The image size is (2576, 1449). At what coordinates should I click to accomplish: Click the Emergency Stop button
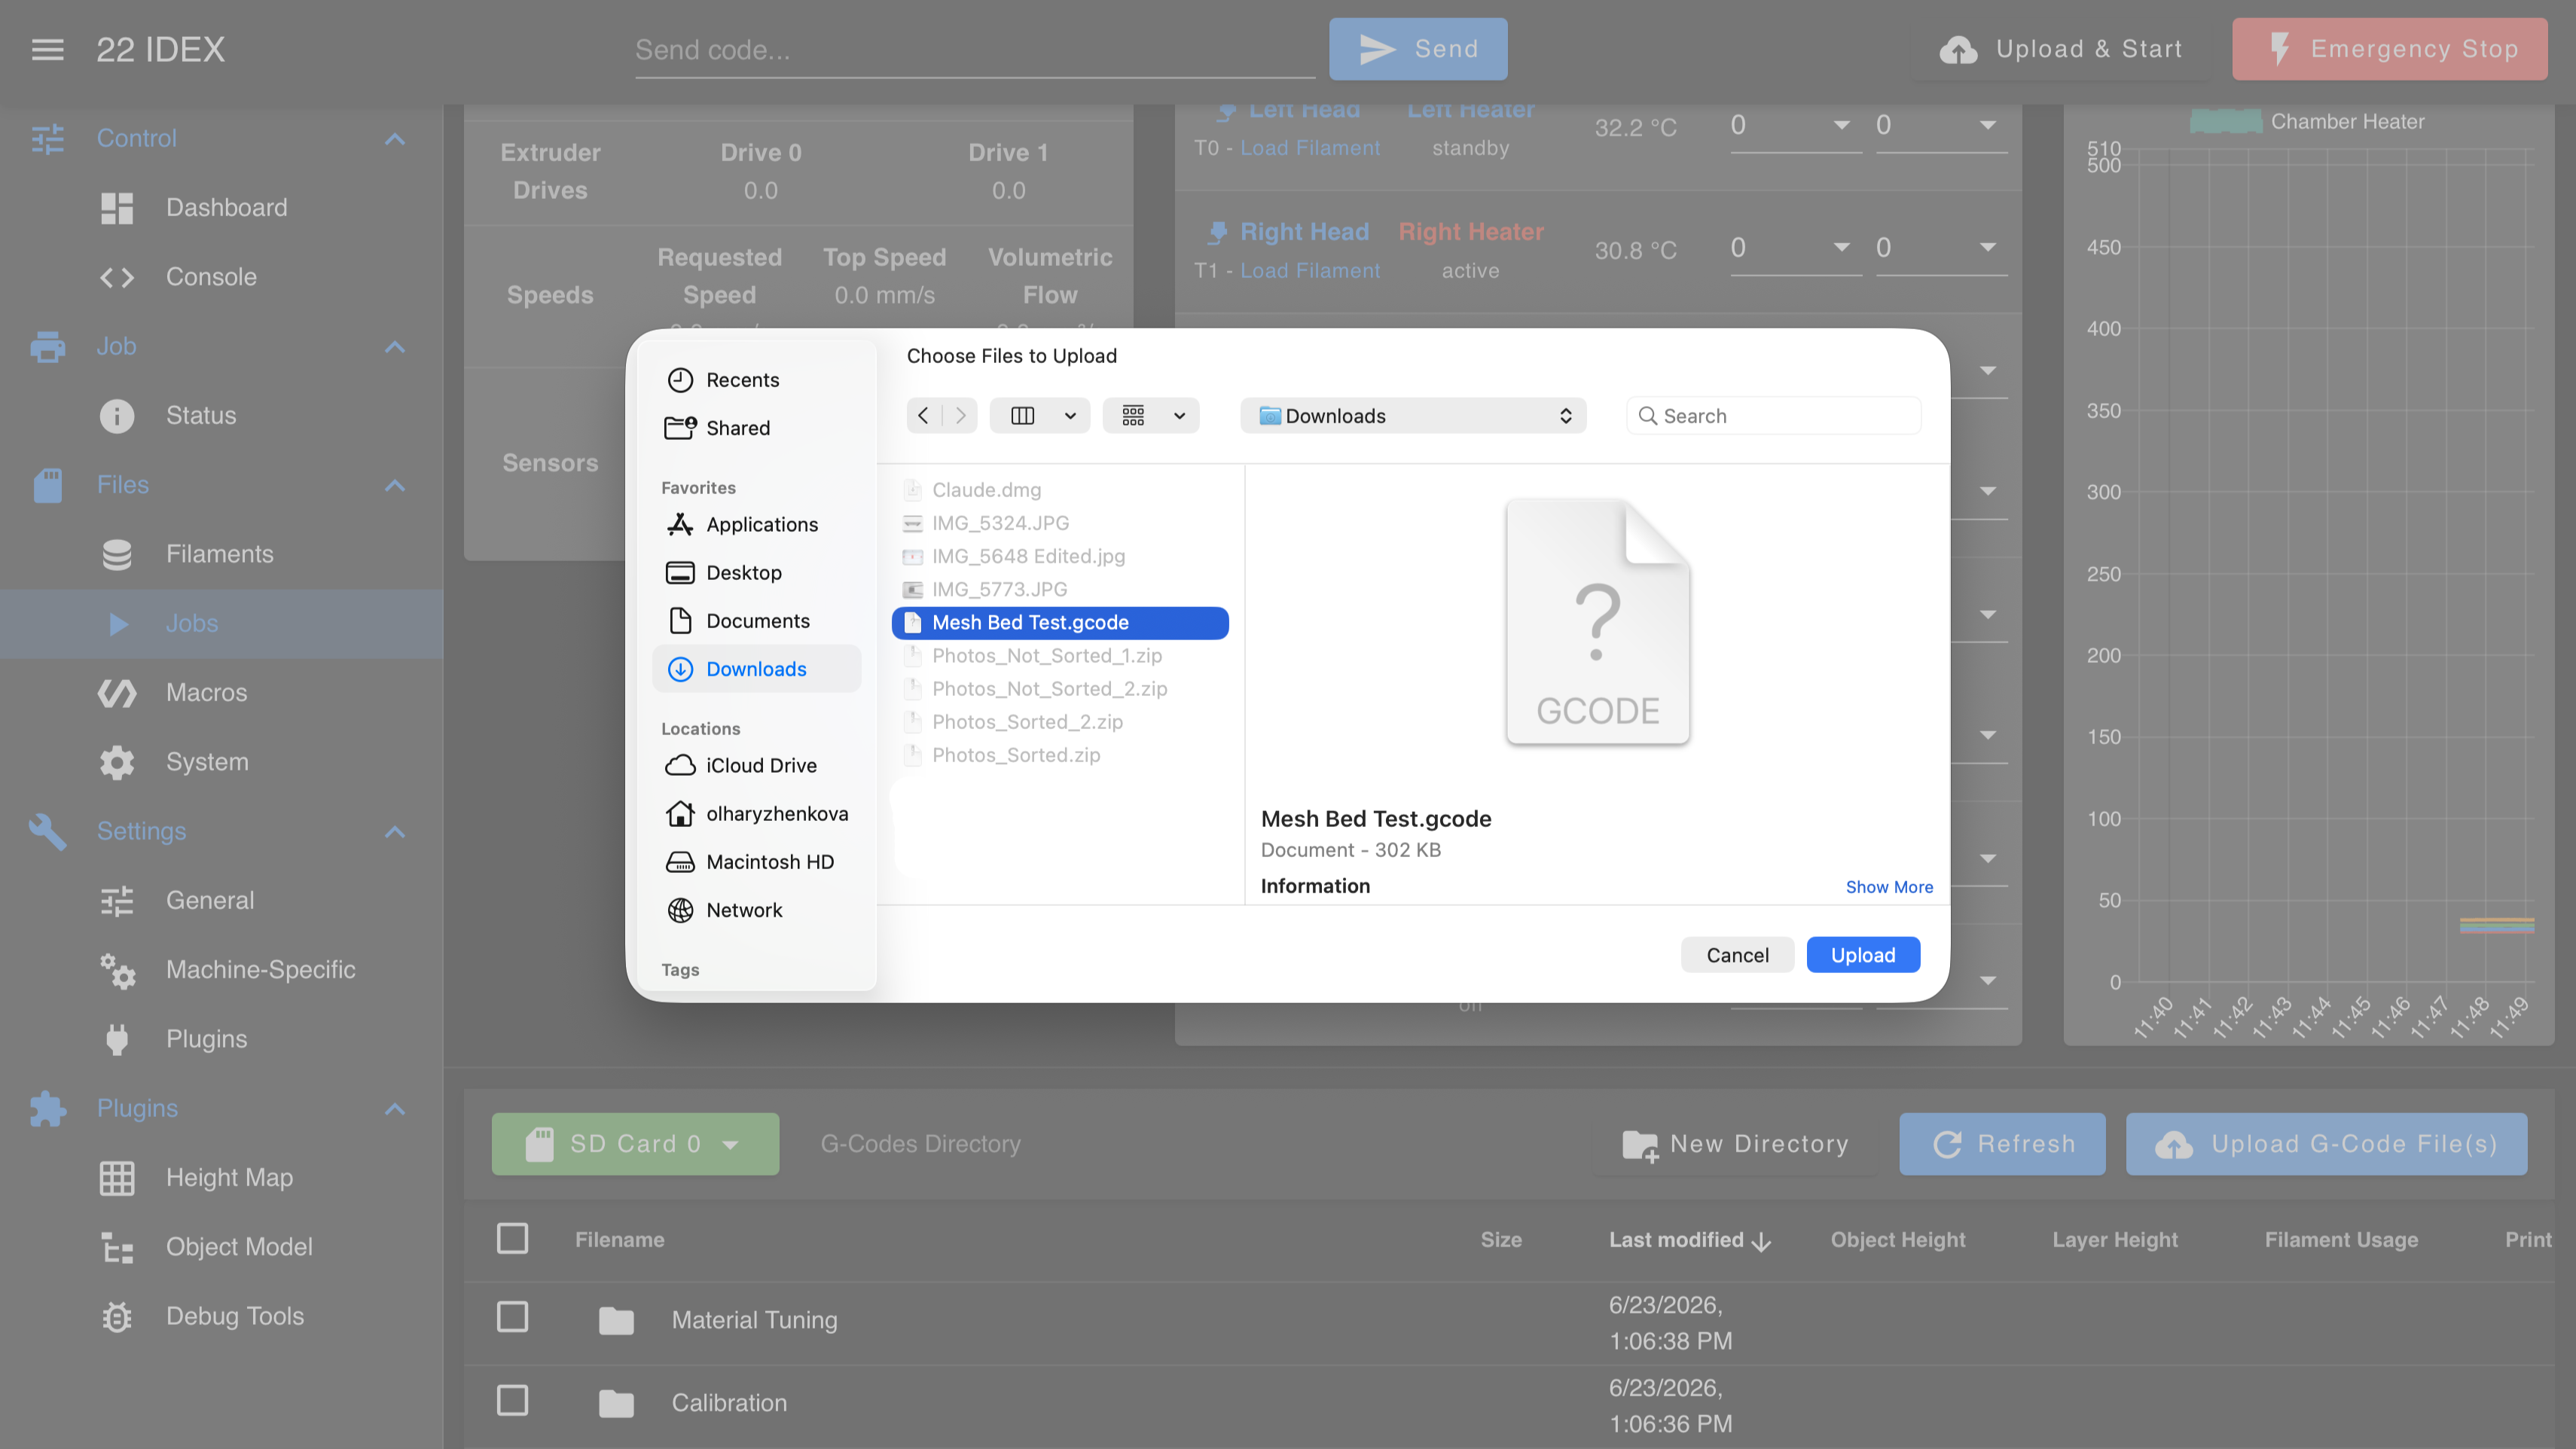[2389, 49]
